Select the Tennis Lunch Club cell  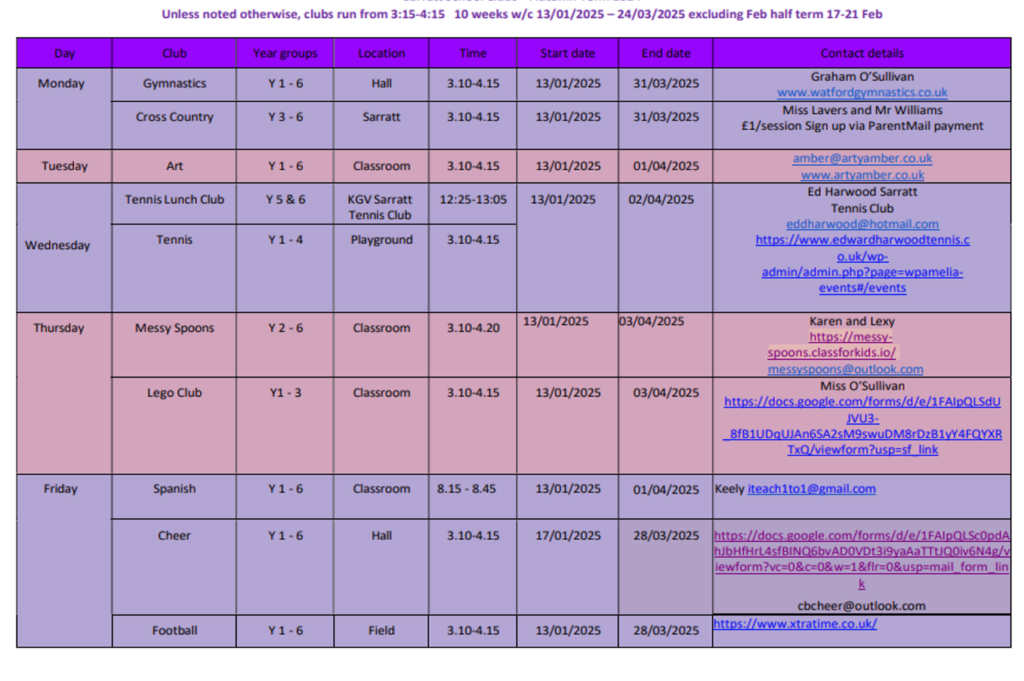[x=174, y=199]
